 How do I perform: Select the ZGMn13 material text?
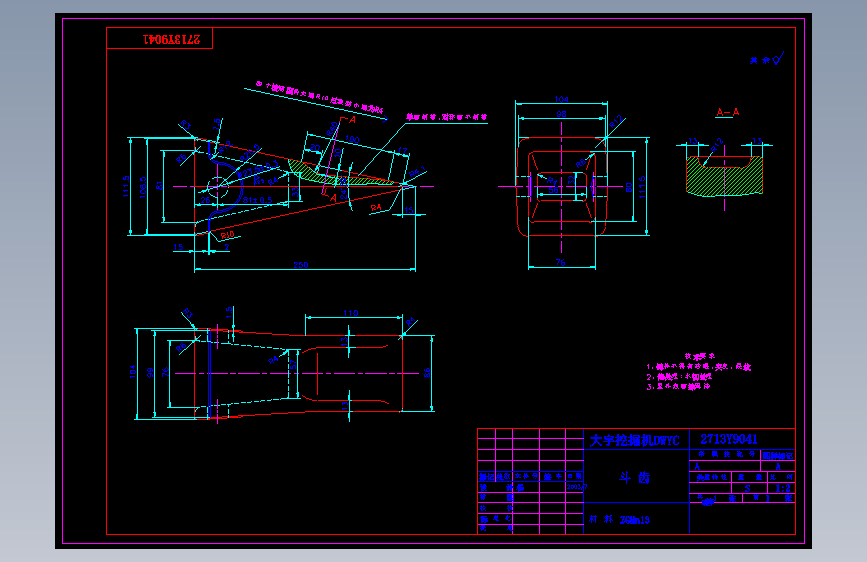click(x=635, y=520)
